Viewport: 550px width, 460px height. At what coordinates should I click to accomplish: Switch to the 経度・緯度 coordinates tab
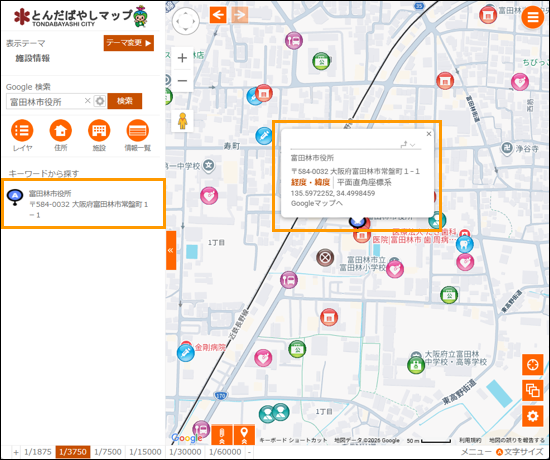coord(310,182)
